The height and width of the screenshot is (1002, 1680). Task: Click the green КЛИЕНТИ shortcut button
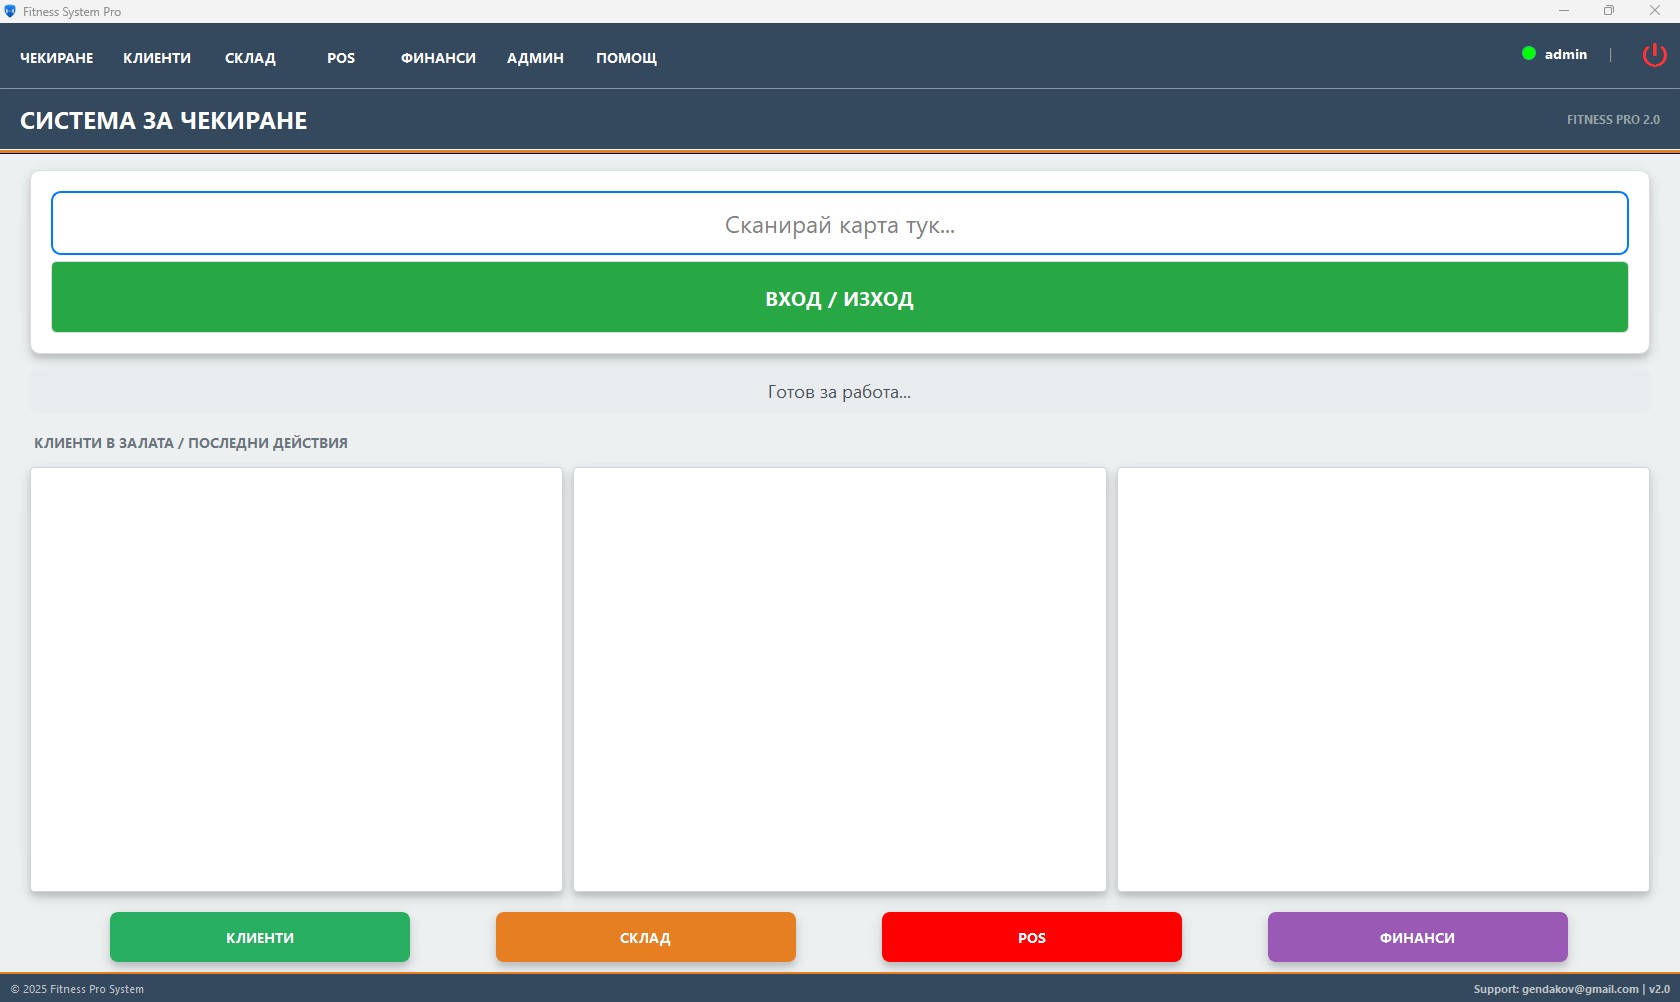[260, 937]
